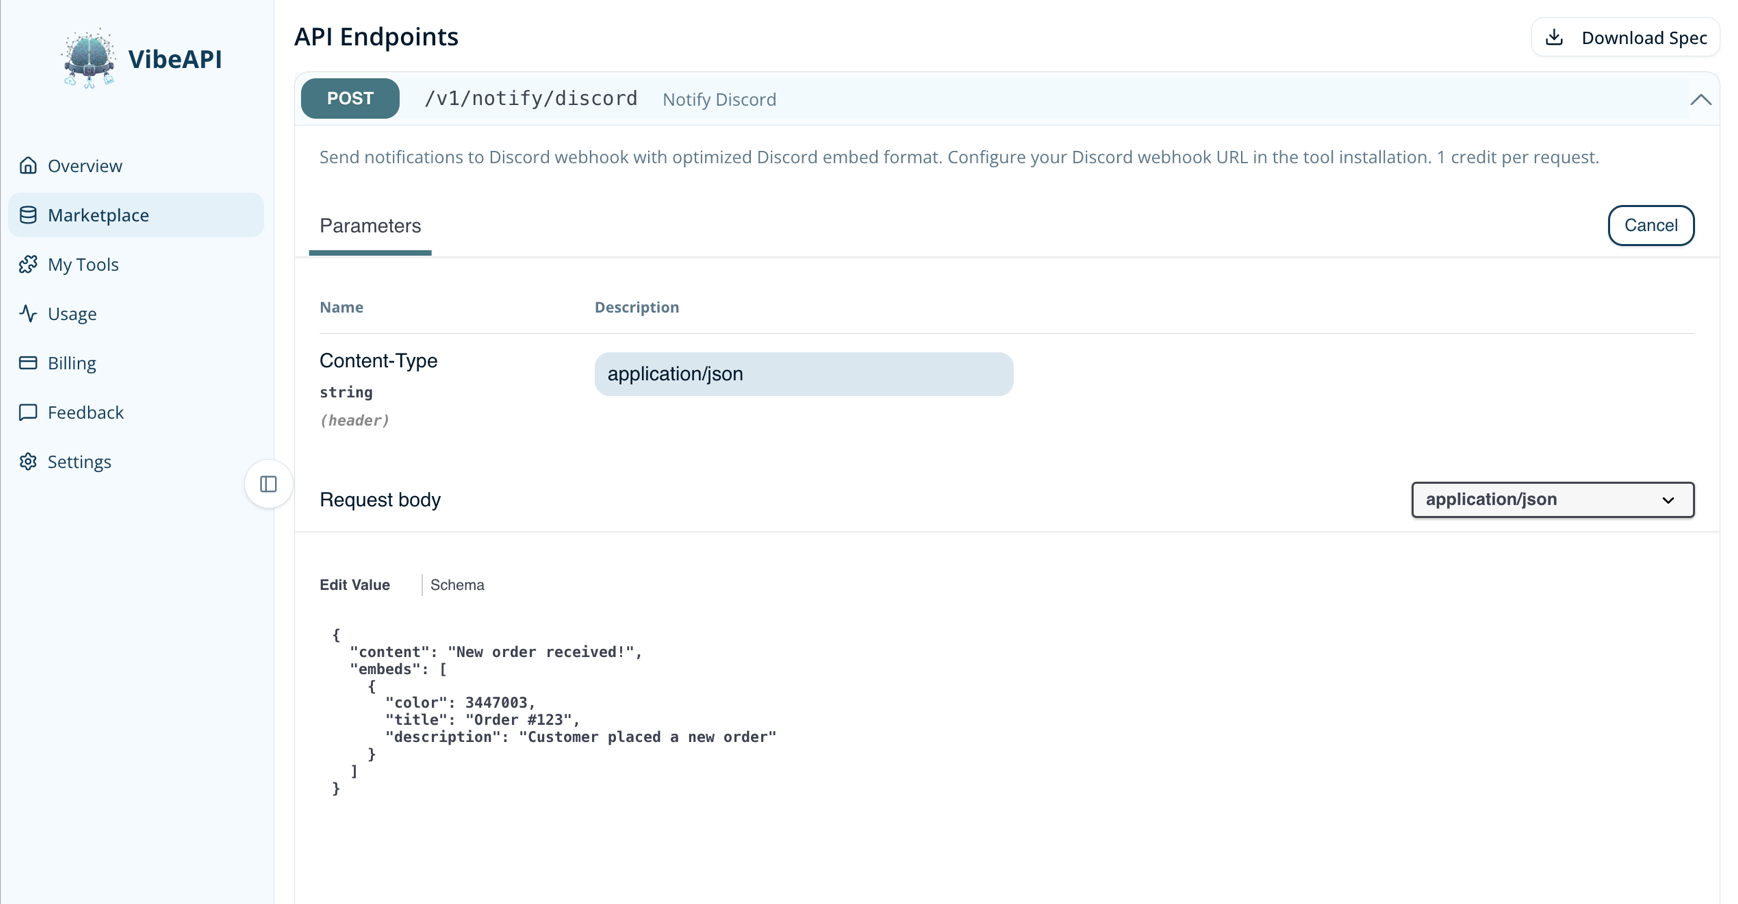Toggle the POST method badge
Viewport: 1738px width, 904px height.
(x=349, y=98)
